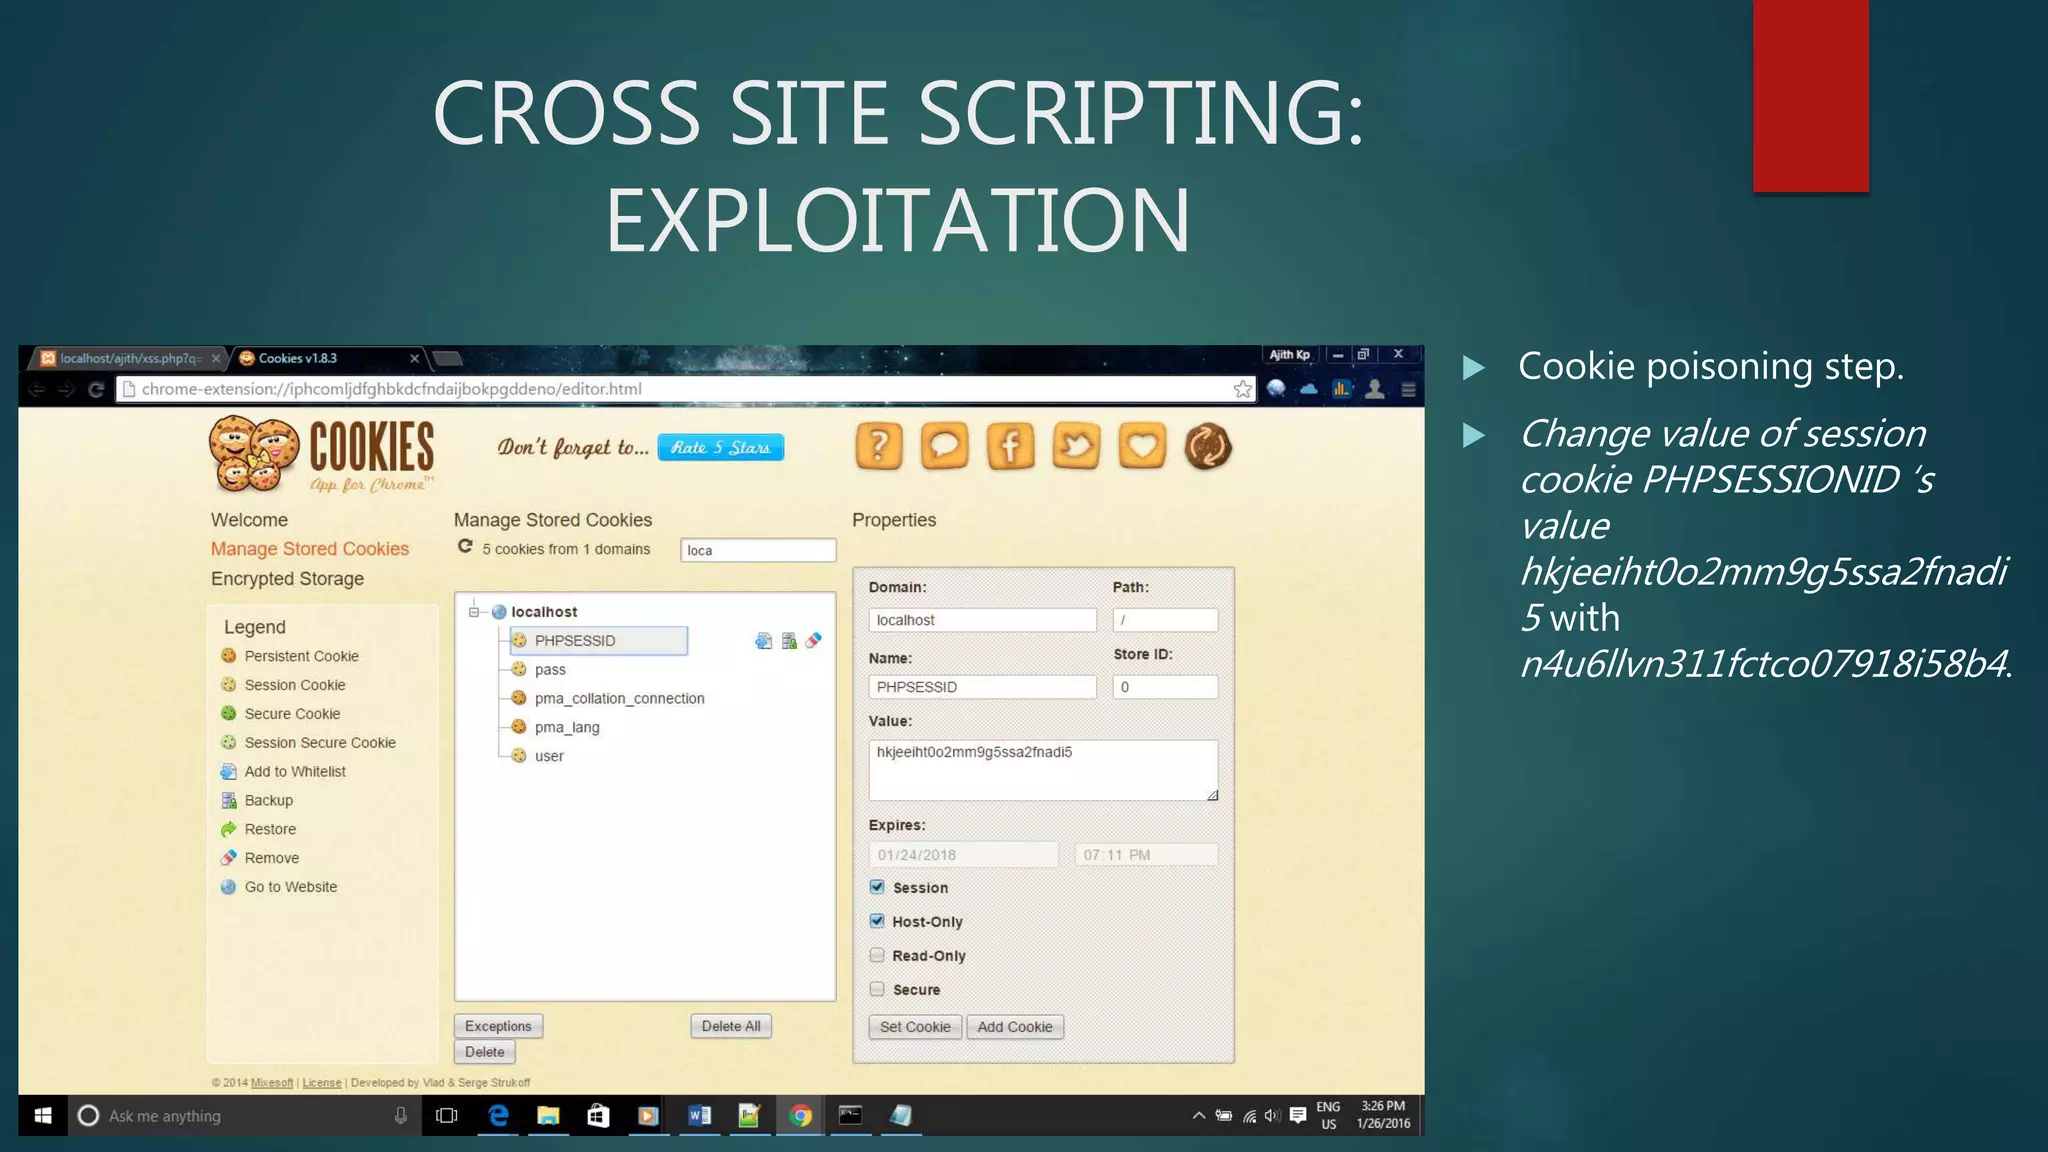Click the Delete All button
The height and width of the screenshot is (1152, 2048).
(731, 1026)
